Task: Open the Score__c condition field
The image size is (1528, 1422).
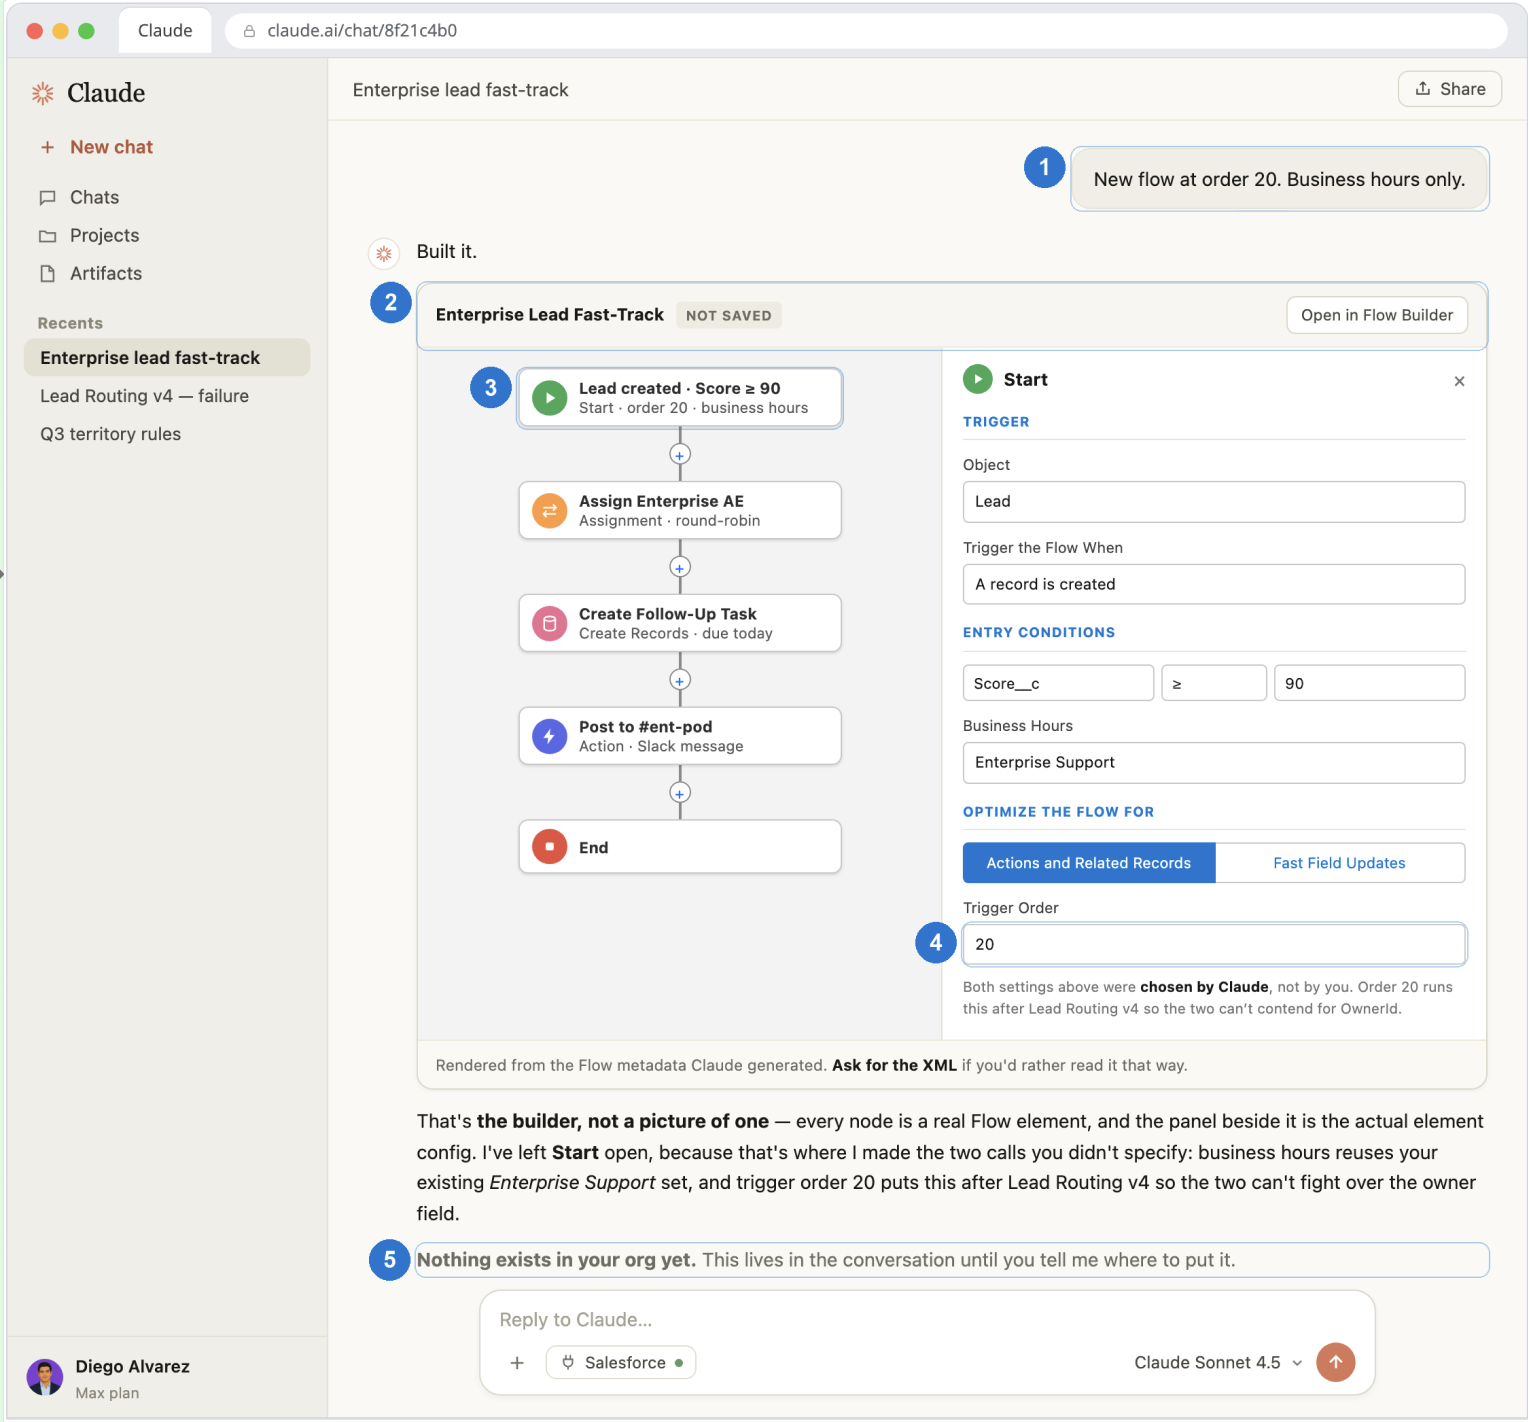Action: [x=1058, y=683]
